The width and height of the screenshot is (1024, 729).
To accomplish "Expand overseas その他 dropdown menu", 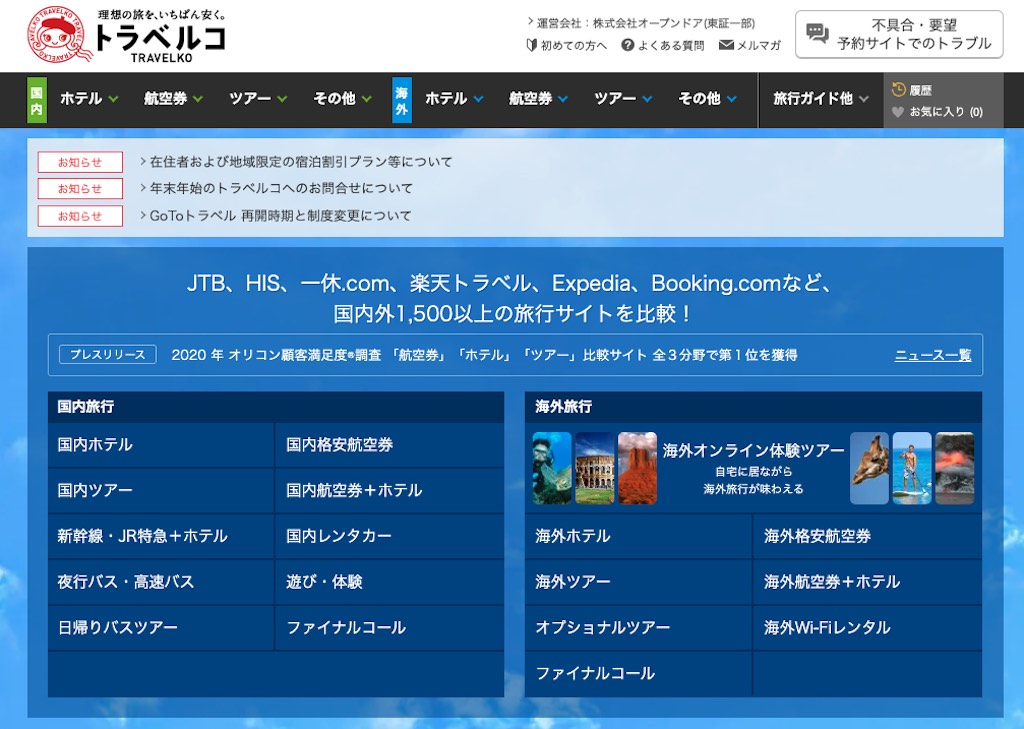I will [708, 99].
